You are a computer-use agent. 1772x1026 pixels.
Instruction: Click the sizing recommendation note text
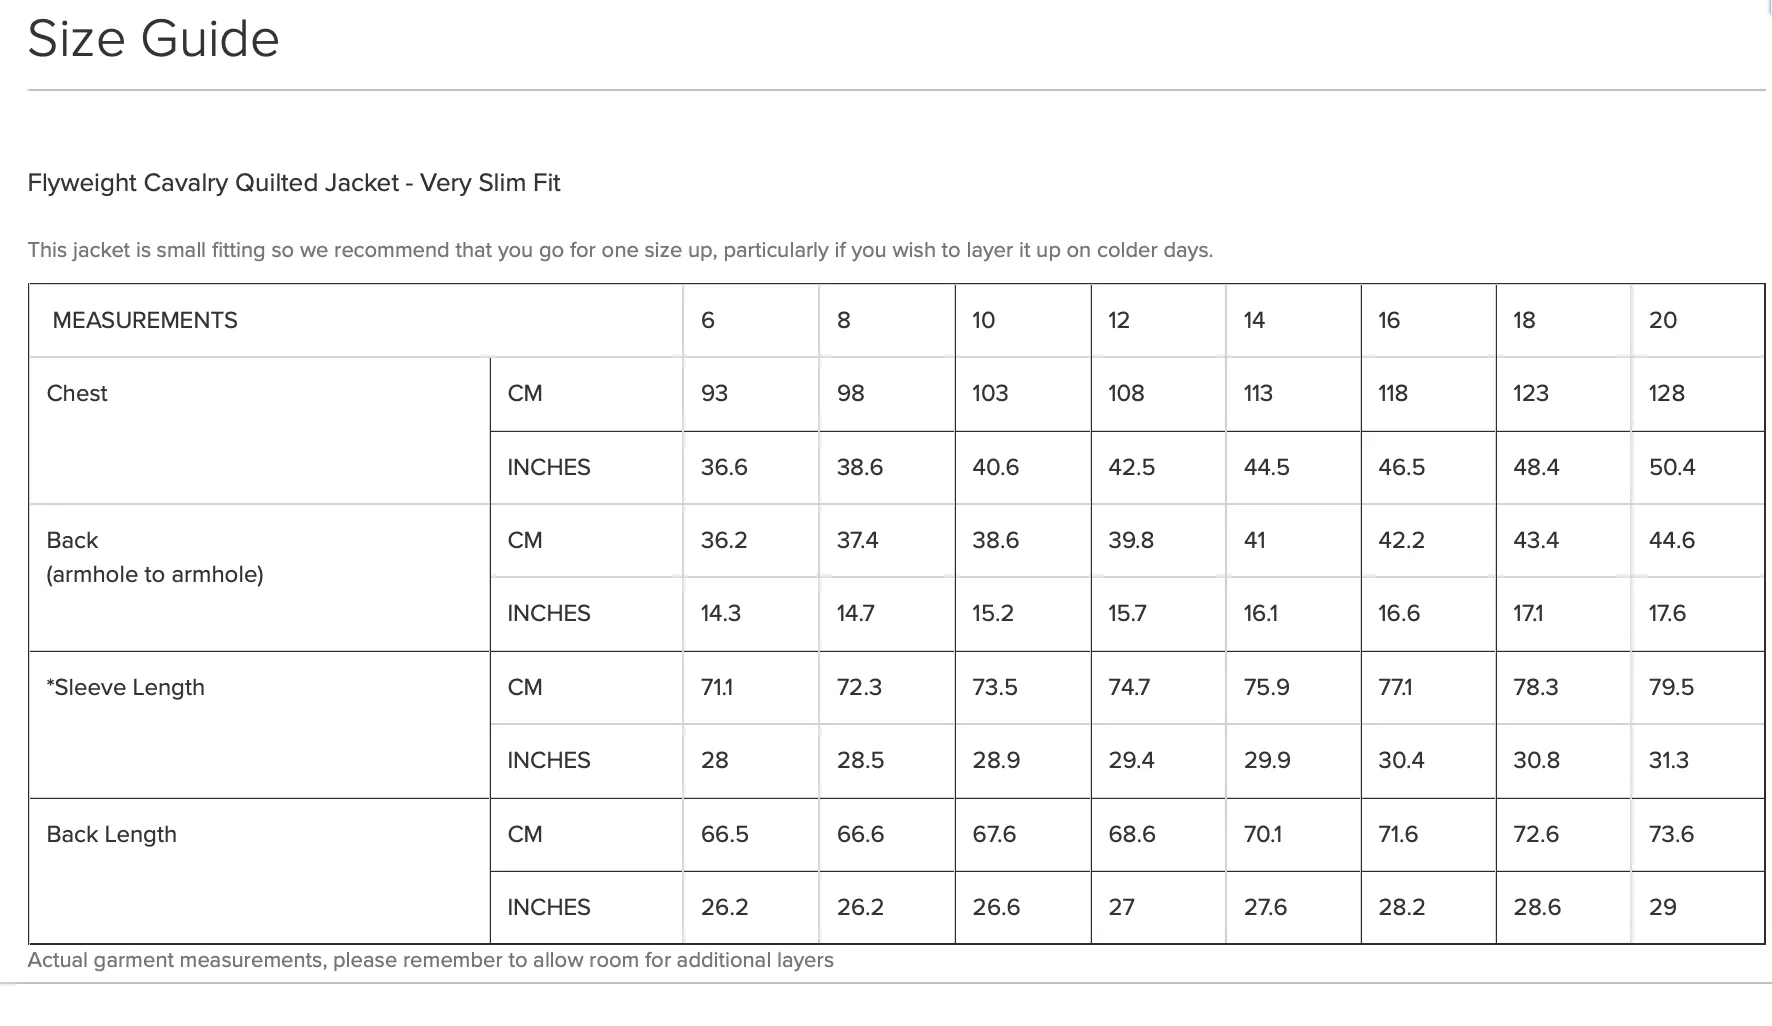620,250
